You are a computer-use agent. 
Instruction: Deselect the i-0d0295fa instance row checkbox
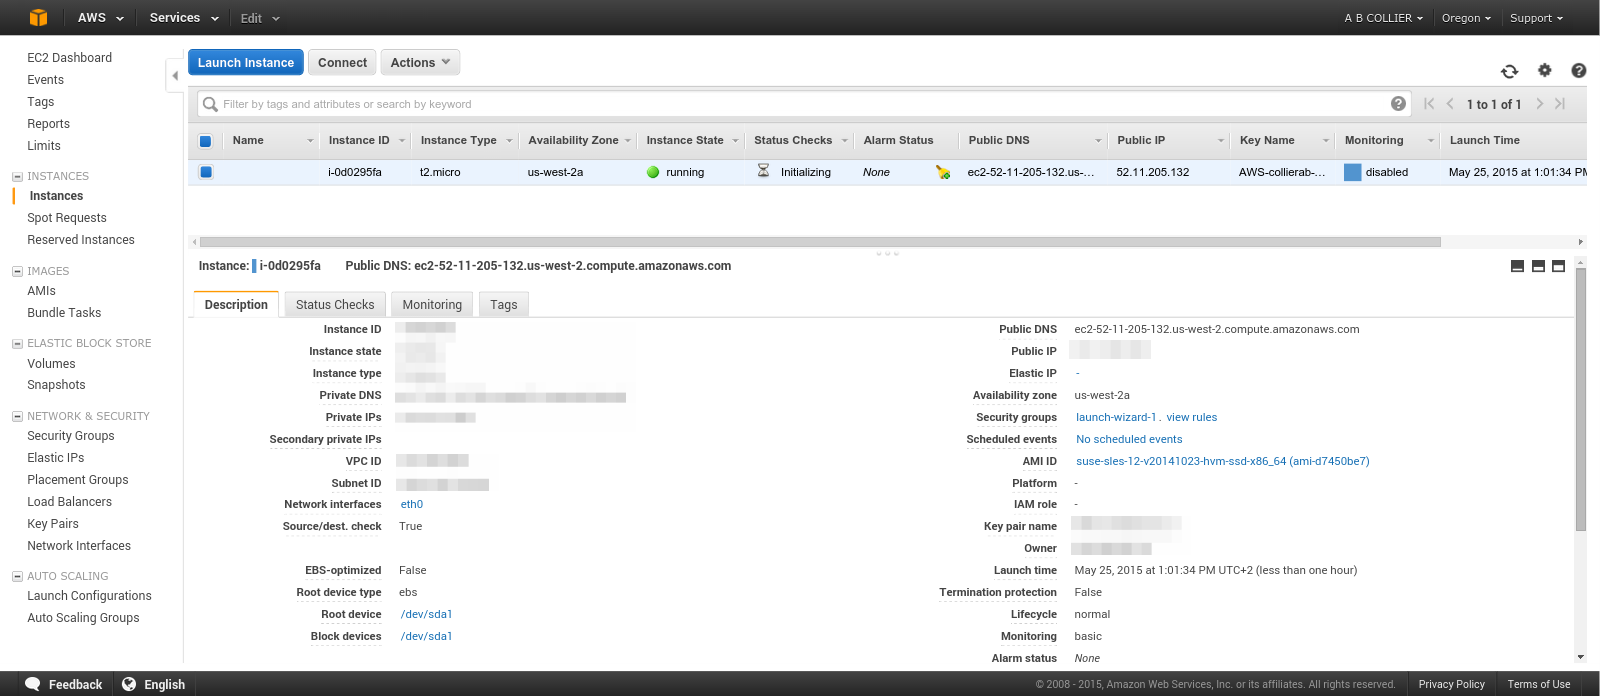coord(205,172)
